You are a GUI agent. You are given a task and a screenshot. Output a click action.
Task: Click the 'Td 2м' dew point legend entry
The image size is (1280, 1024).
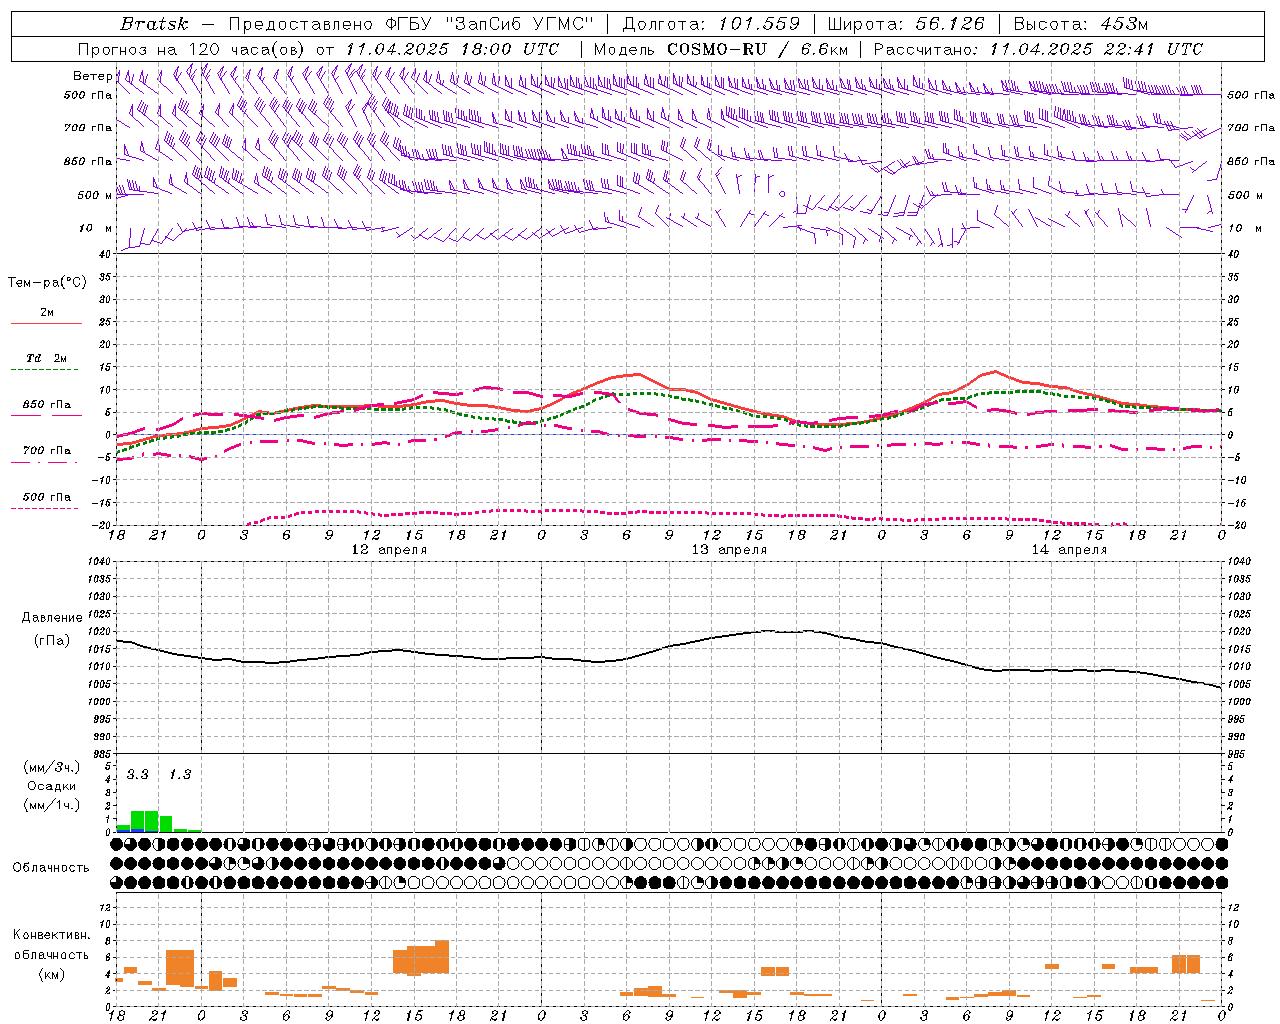pyautogui.click(x=46, y=358)
